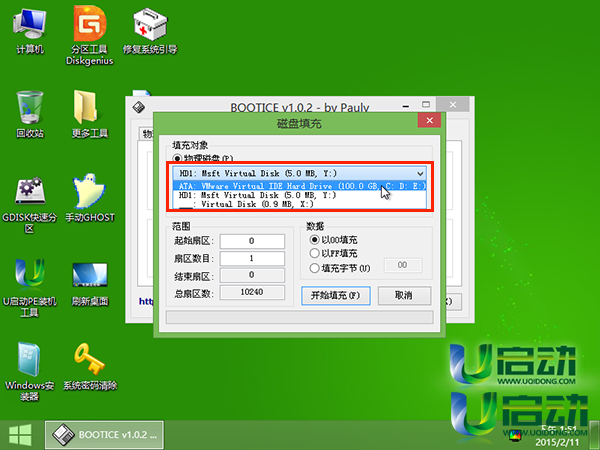
Task: Minimize the BOOTICE window
Action: pyautogui.click(x=406, y=105)
